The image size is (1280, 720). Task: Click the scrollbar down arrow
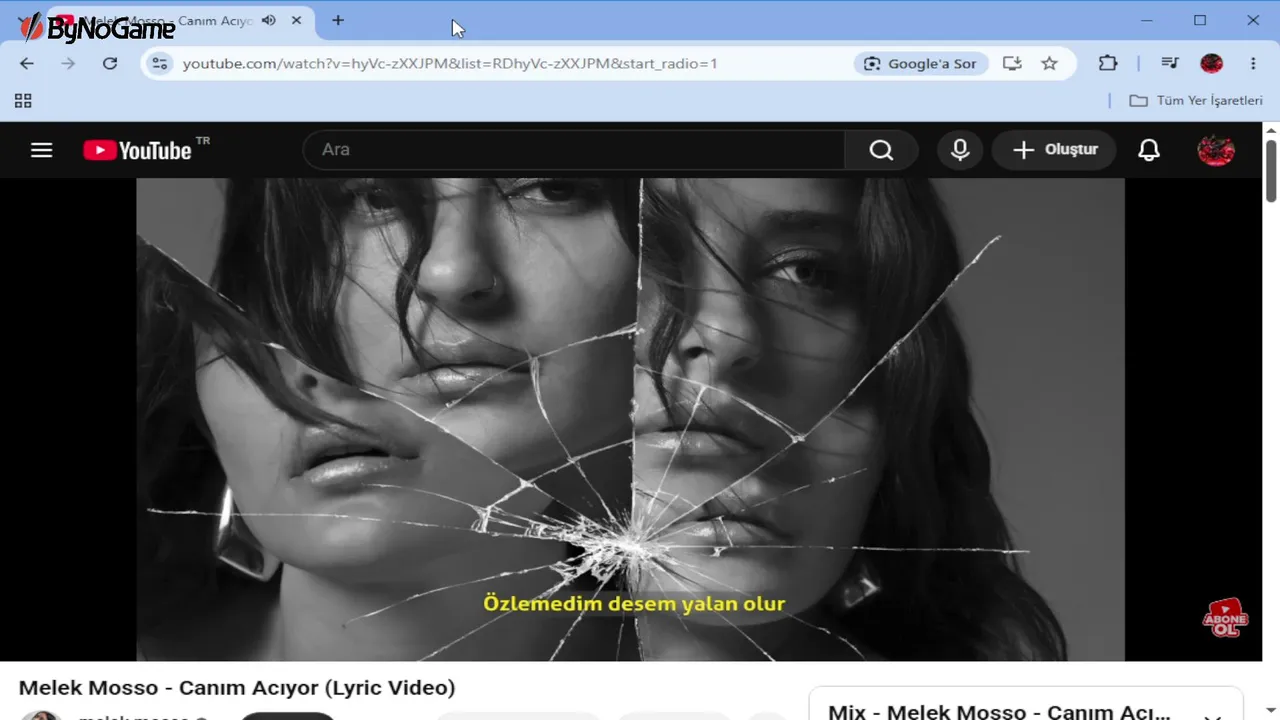(1271, 713)
